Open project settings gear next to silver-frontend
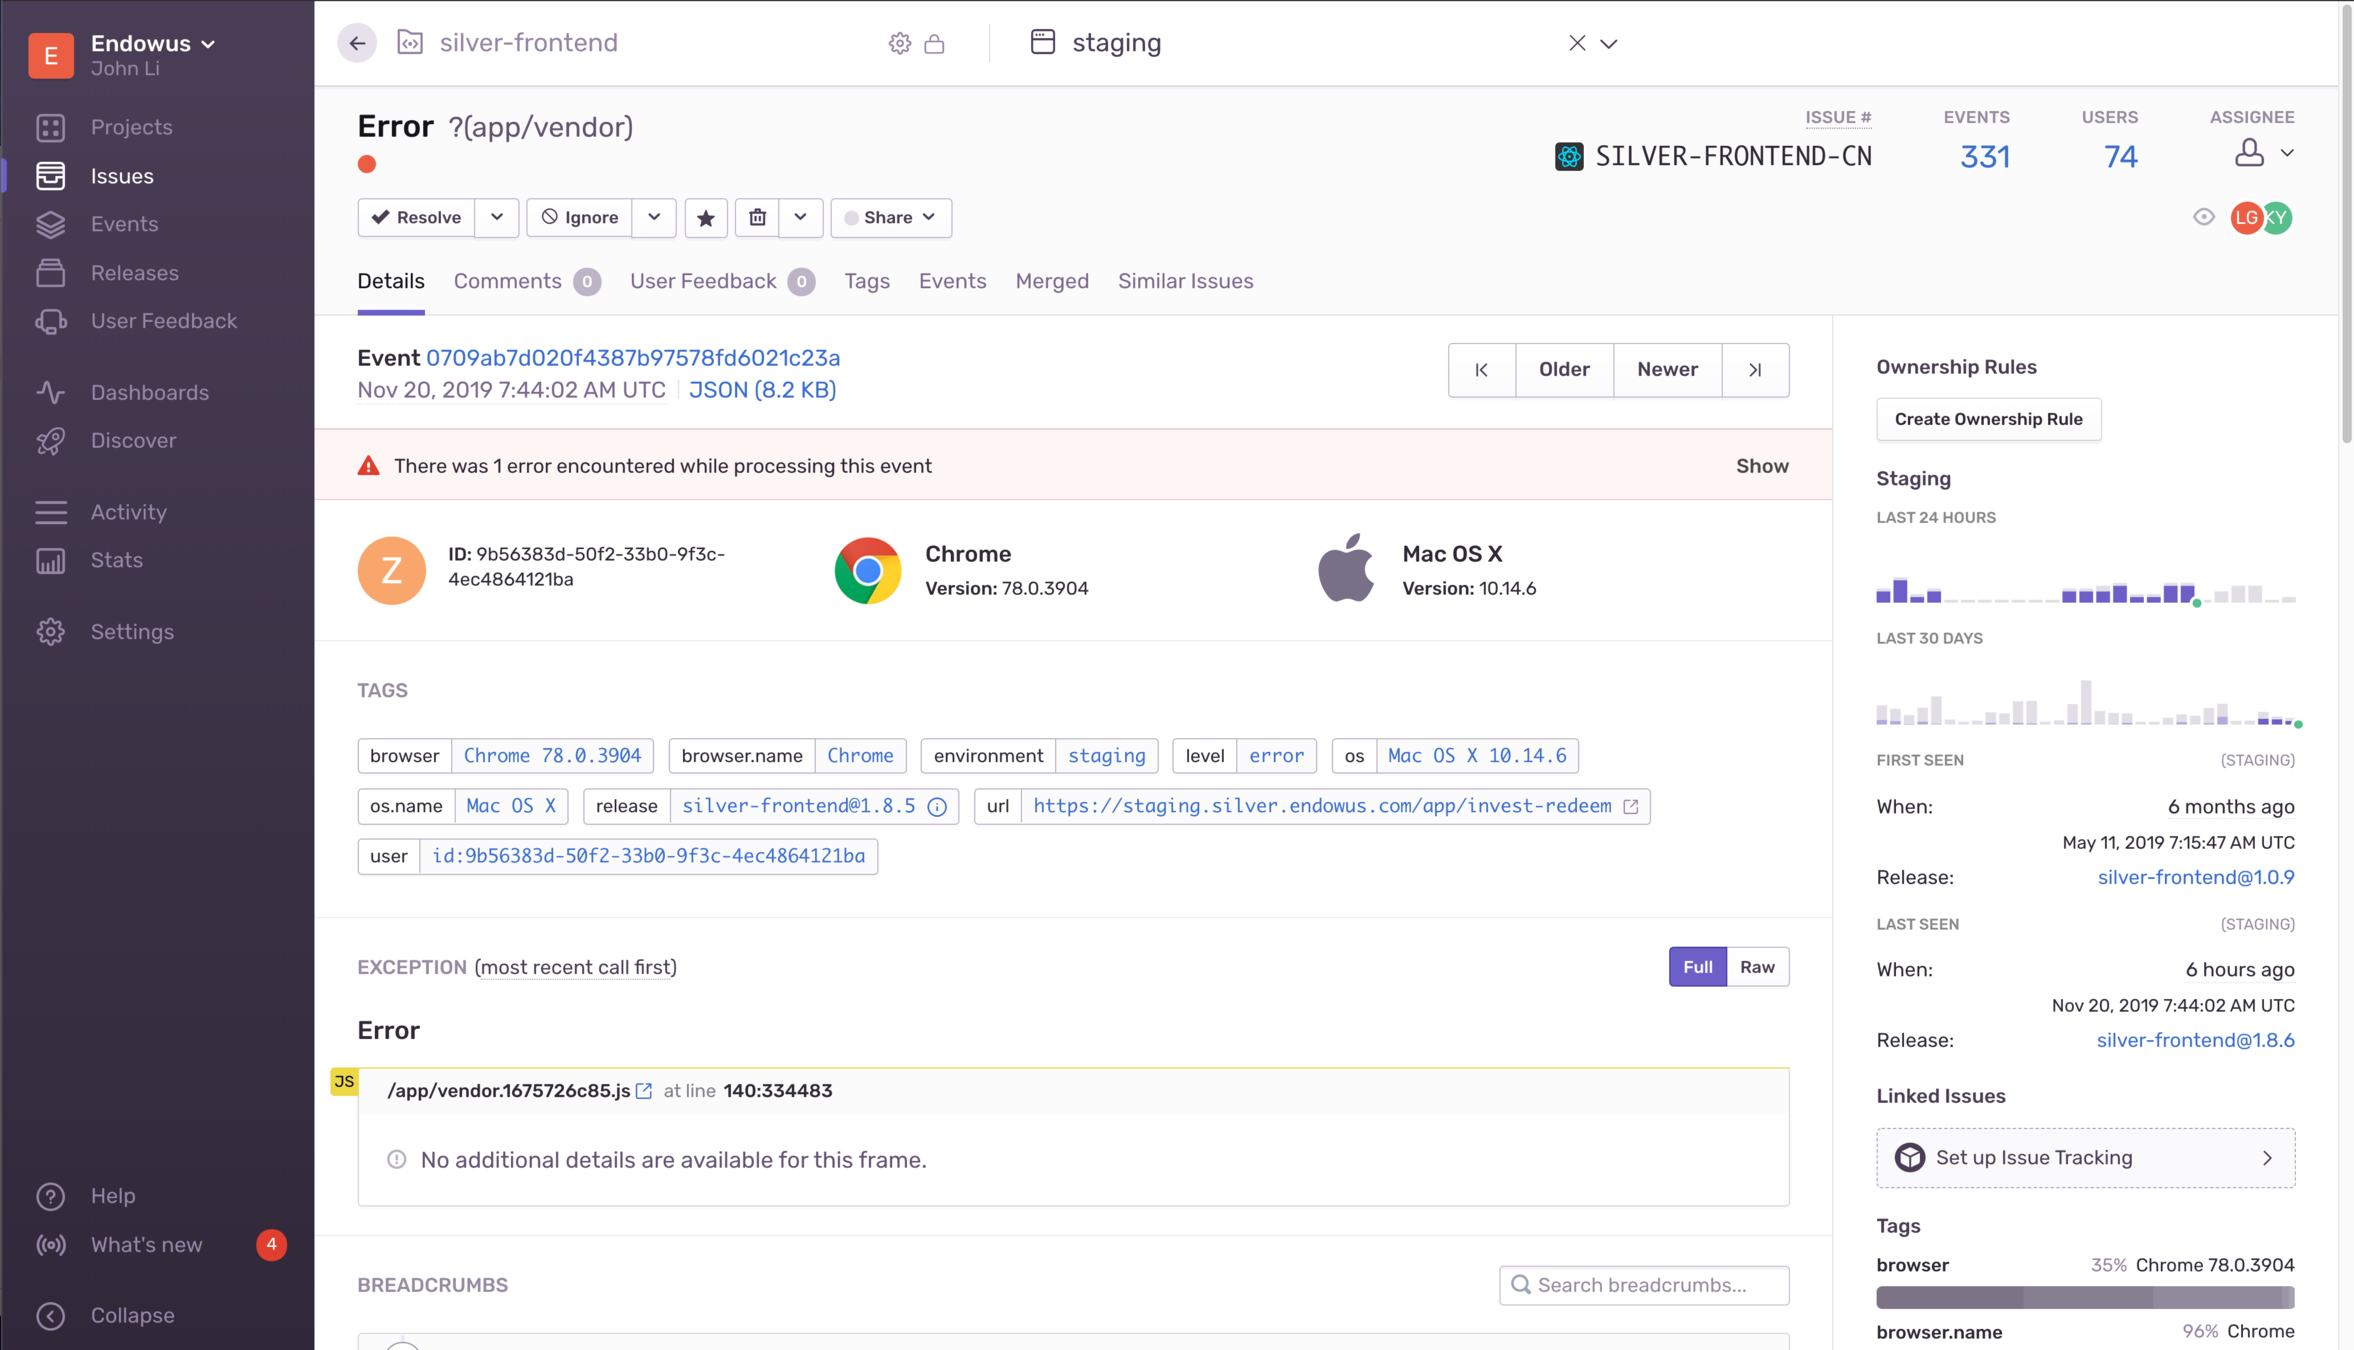The width and height of the screenshot is (2354, 1350). click(x=899, y=43)
